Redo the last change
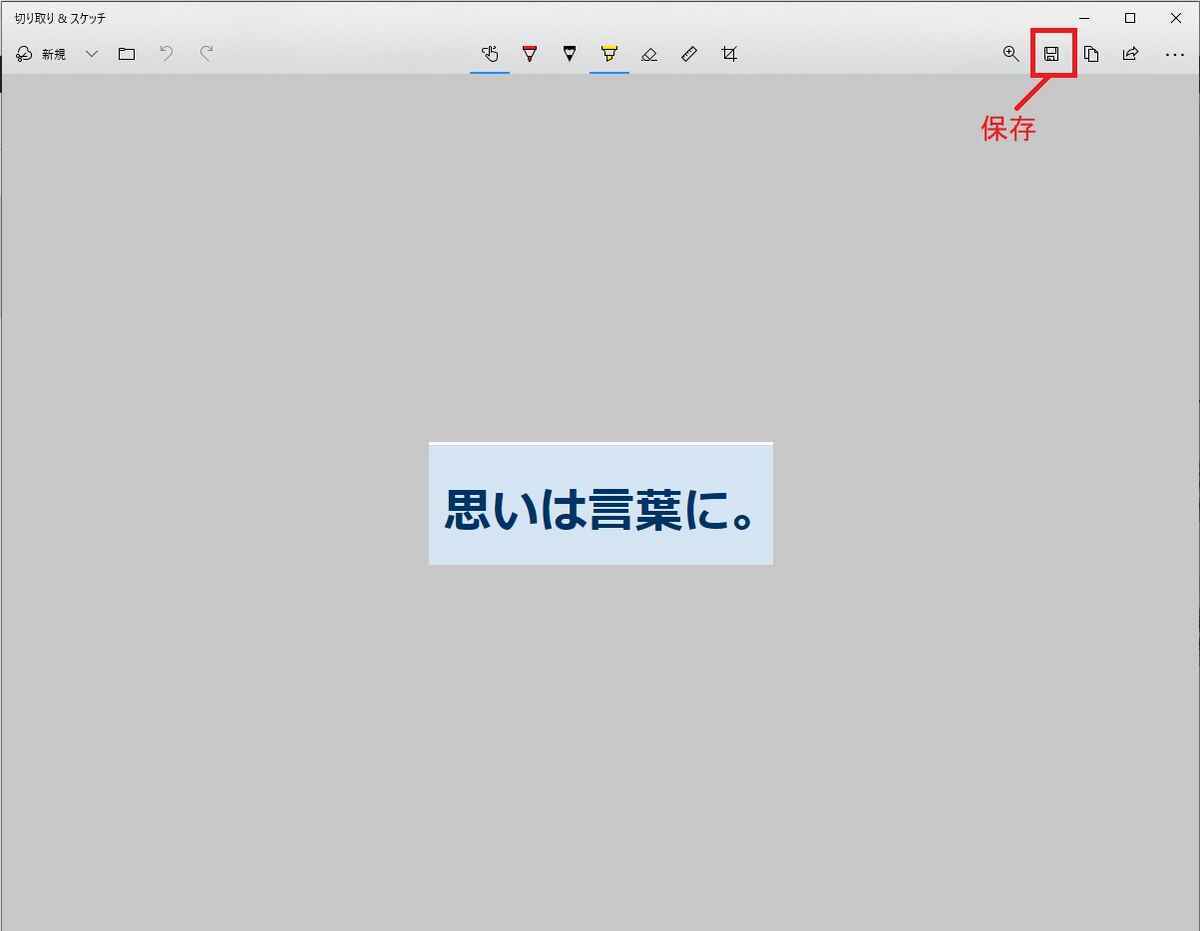The width and height of the screenshot is (1200, 931). tap(206, 54)
